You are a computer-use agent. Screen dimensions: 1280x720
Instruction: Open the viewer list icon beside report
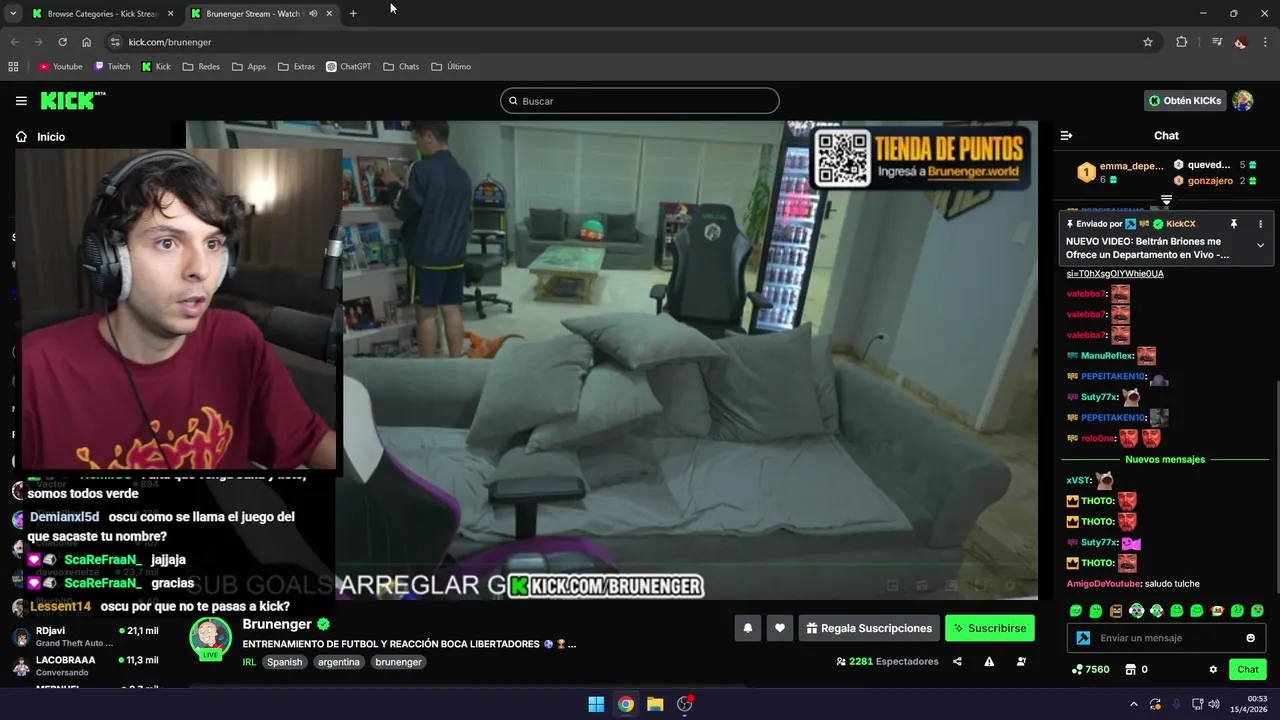(x=1021, y=661)
